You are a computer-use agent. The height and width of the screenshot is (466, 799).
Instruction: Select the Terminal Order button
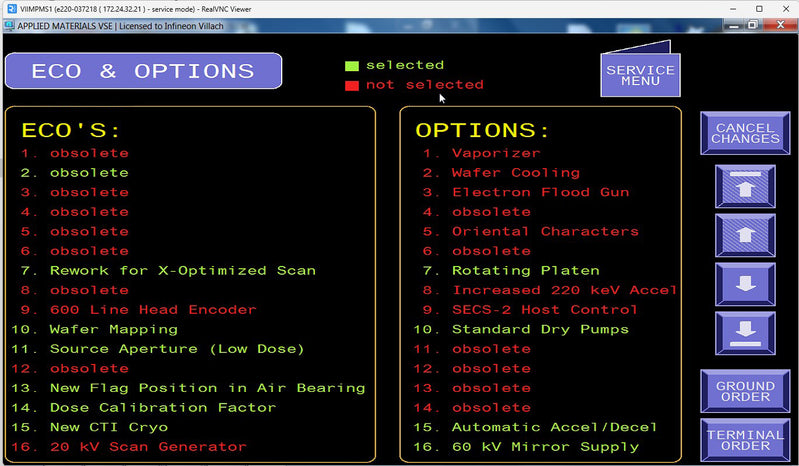click(745, 440)
